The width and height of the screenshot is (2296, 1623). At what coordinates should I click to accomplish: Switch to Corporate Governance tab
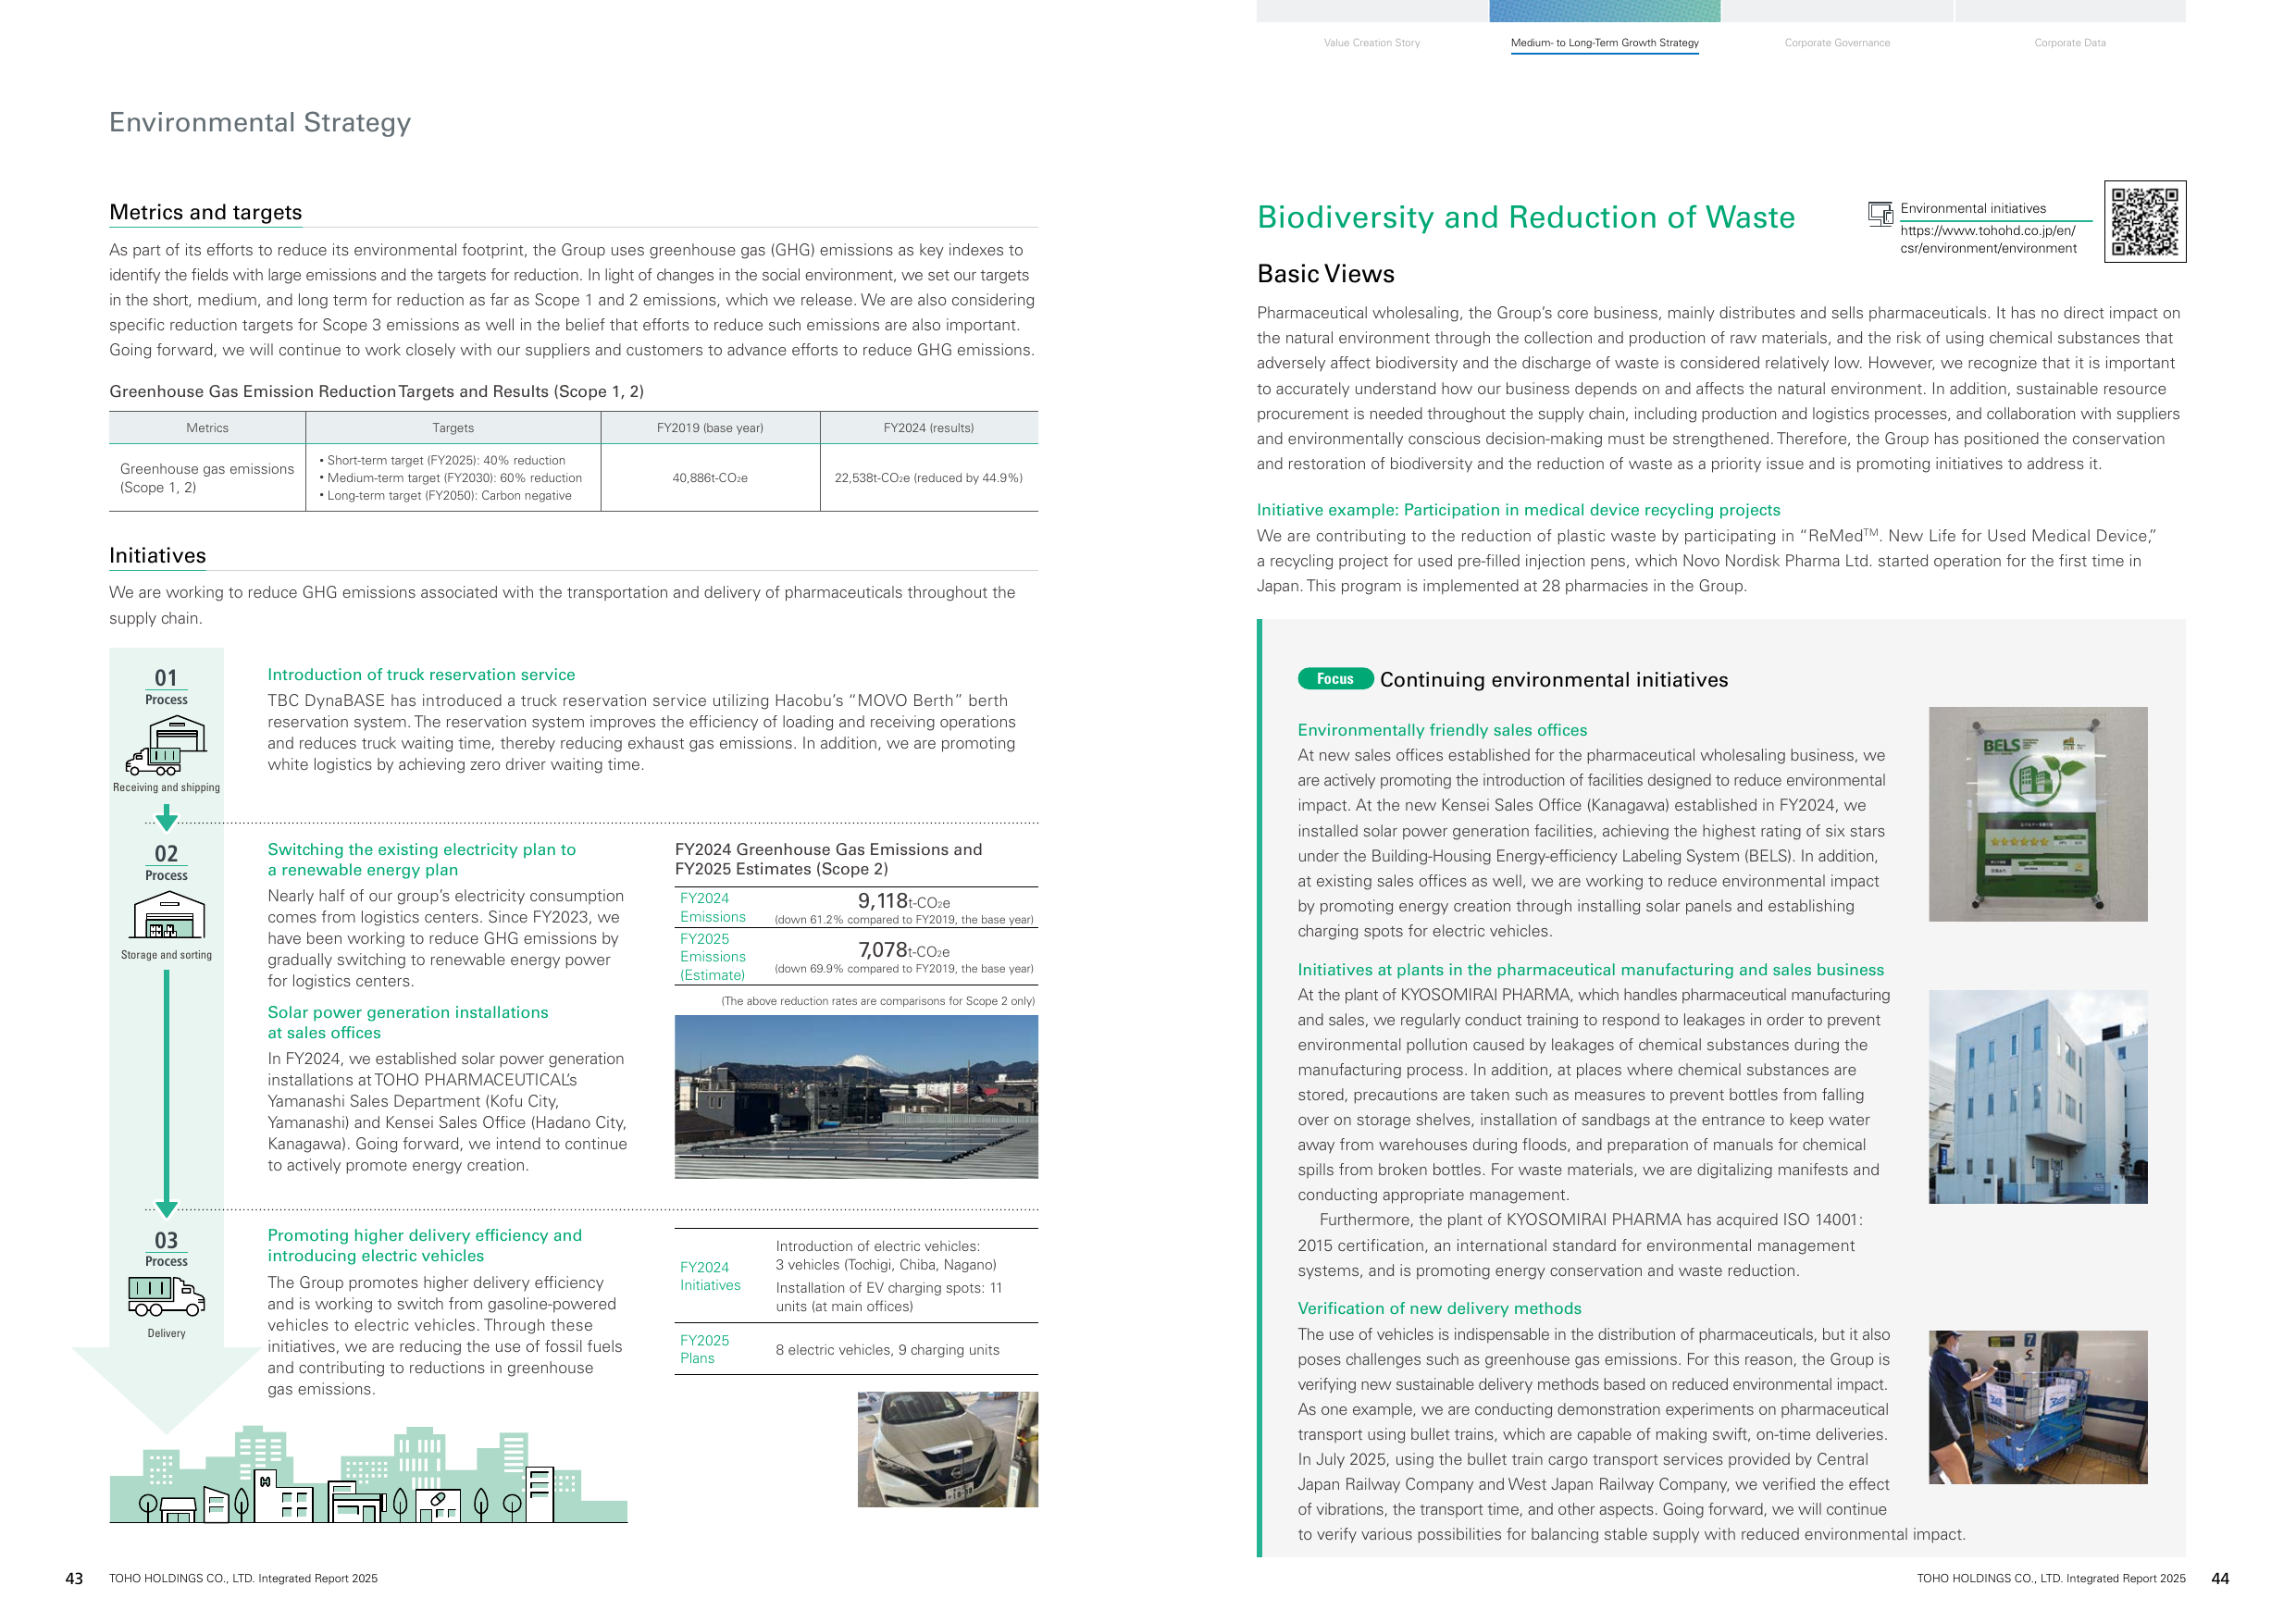(1836, 43)
